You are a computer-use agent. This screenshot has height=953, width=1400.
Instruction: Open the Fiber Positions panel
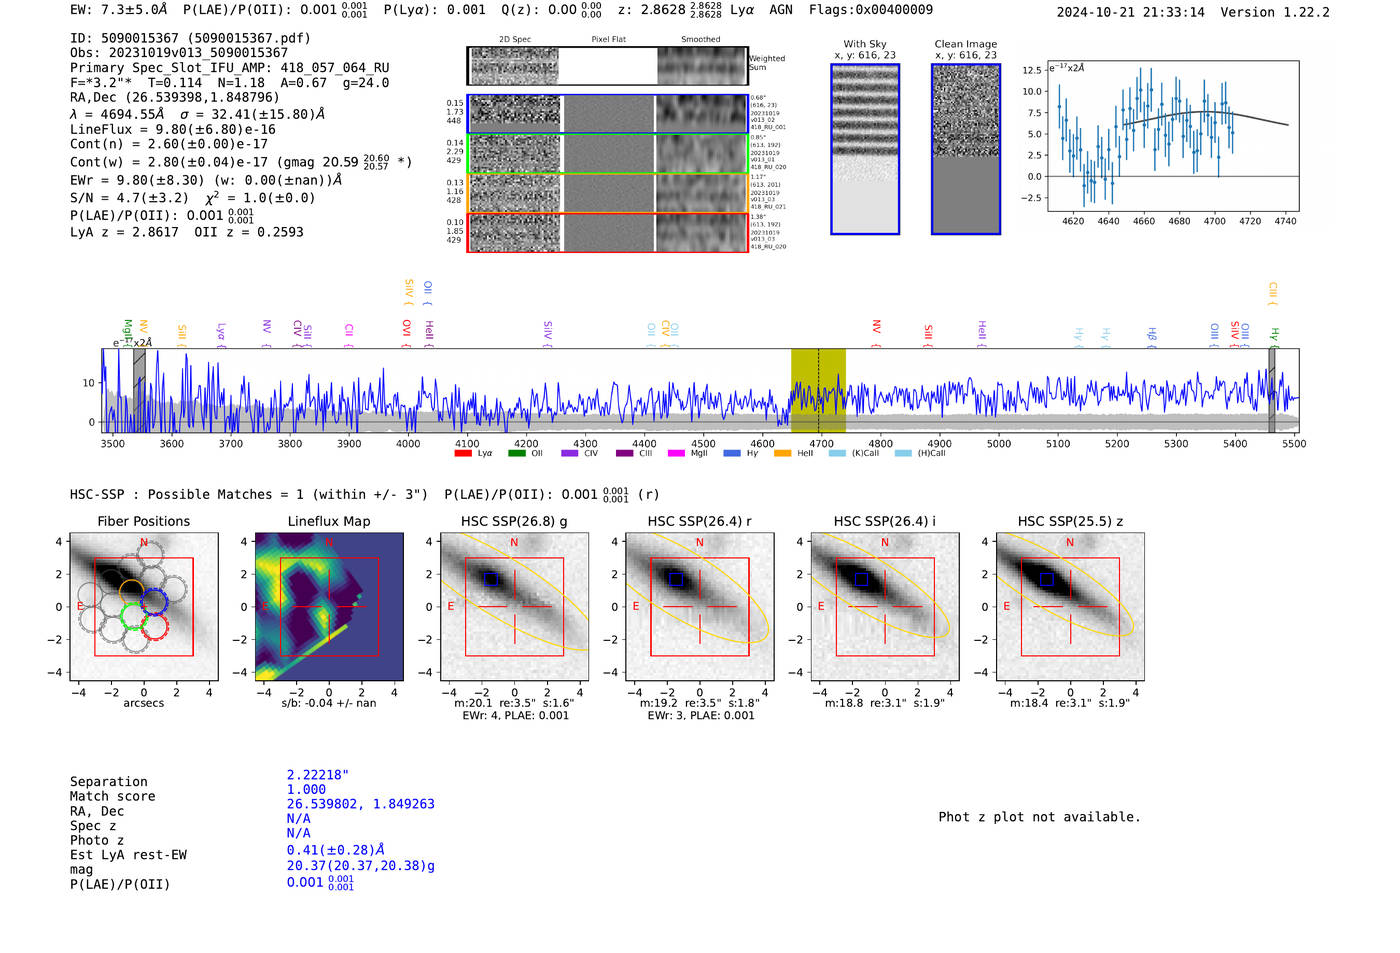[x=144, y=606]
